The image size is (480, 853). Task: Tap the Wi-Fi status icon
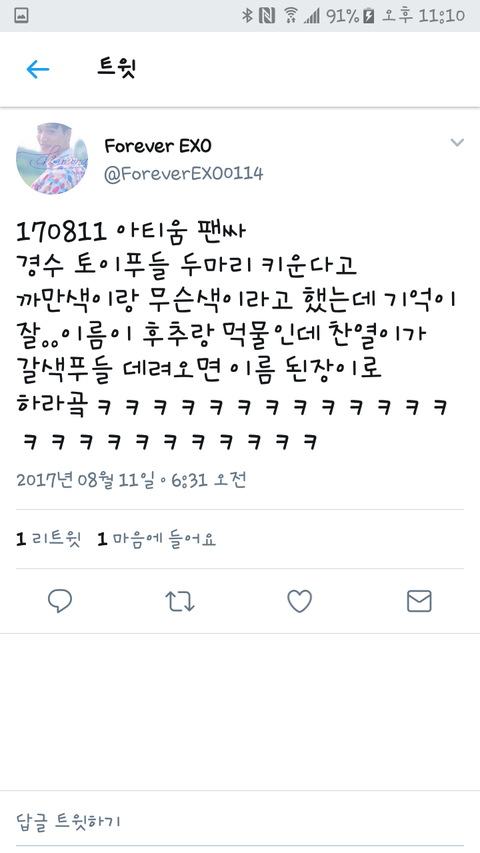[x=291, y=16]
